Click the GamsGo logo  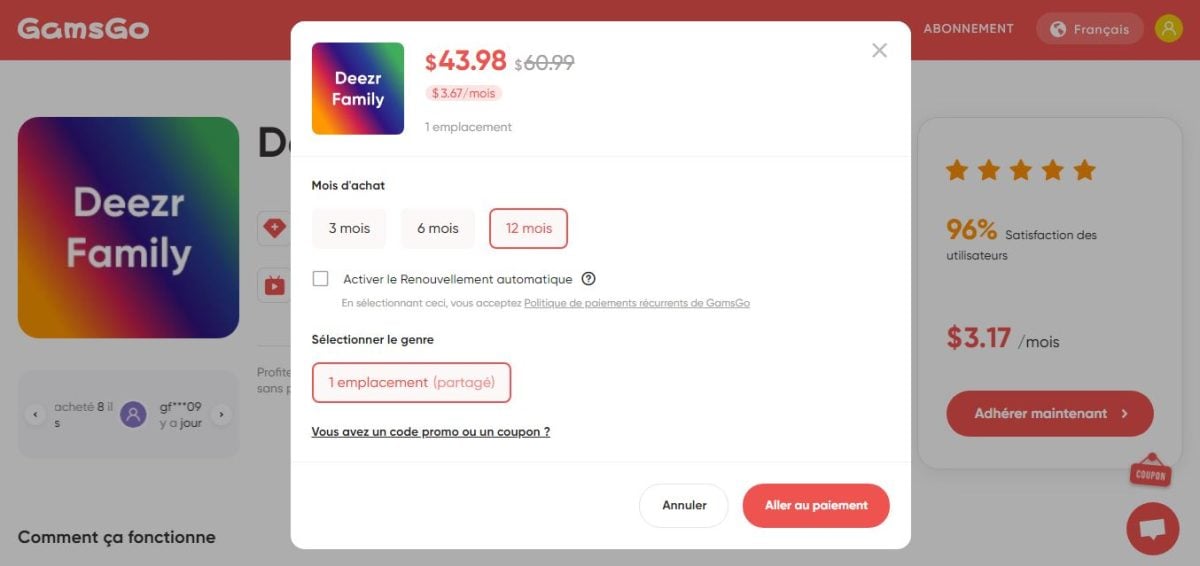pos(83,28)
